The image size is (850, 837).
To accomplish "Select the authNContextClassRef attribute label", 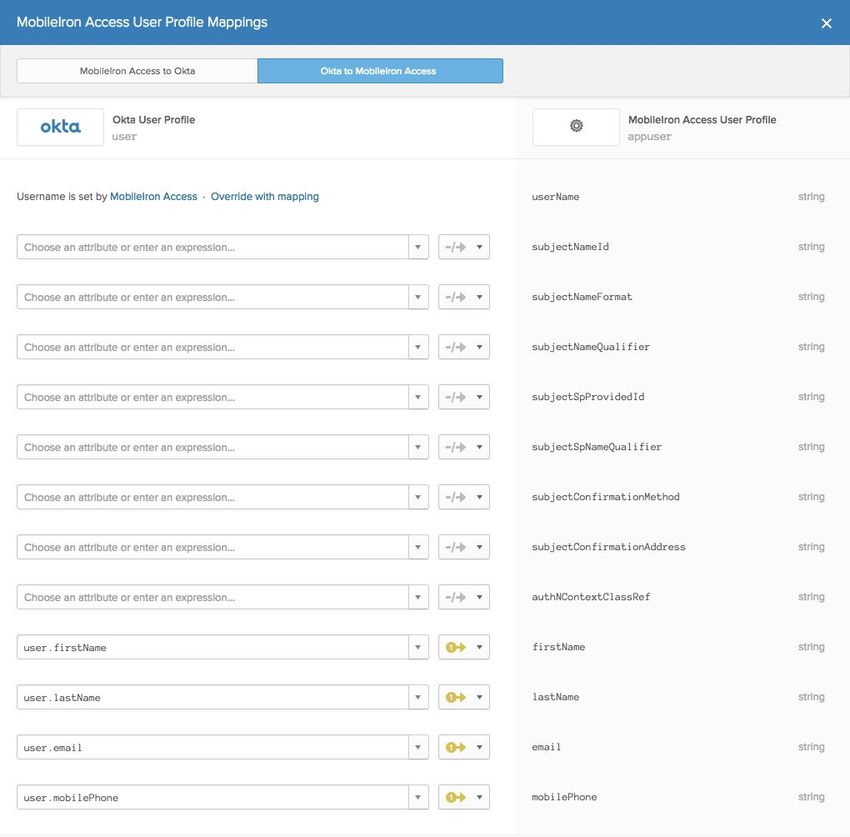I will [591, 597].
